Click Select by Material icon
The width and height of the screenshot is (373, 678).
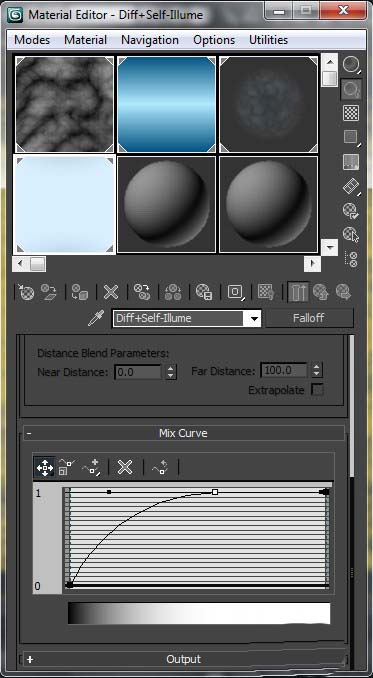(351, 235)
